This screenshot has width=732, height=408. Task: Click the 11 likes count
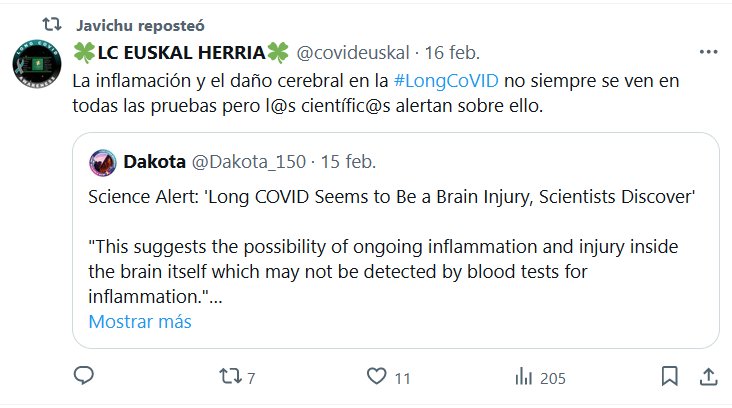point(403,378)
